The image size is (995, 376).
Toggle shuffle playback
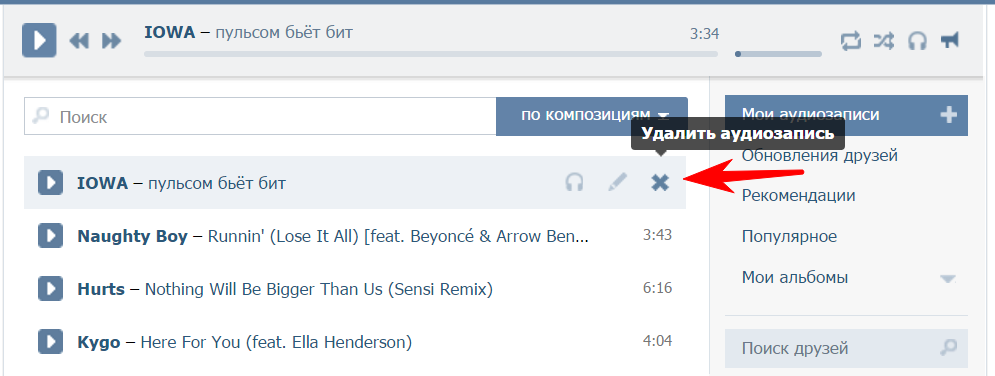(883, 41)
